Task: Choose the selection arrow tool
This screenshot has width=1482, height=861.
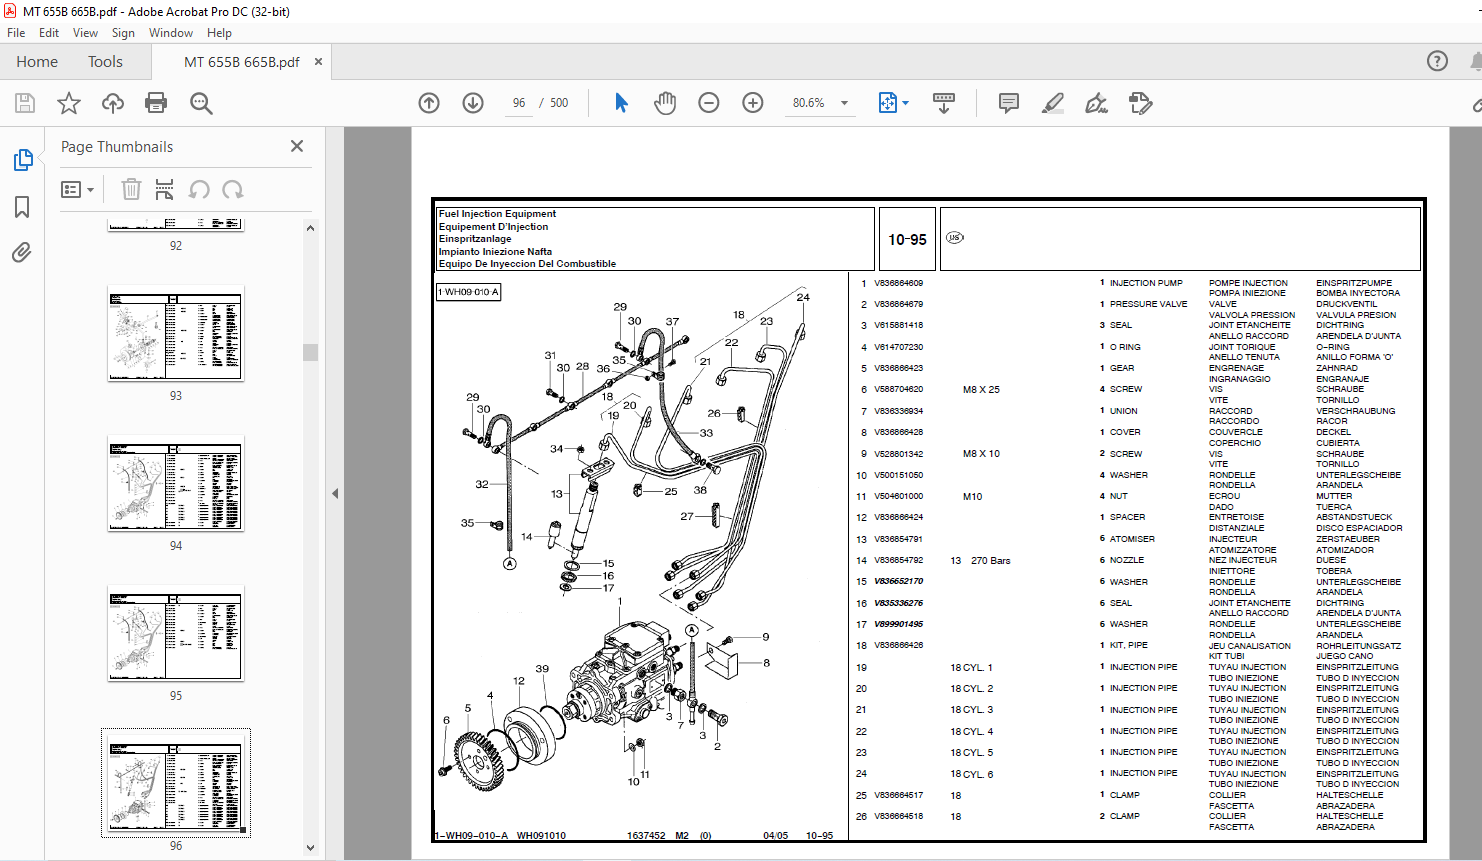Action: [x=621, y=103]
